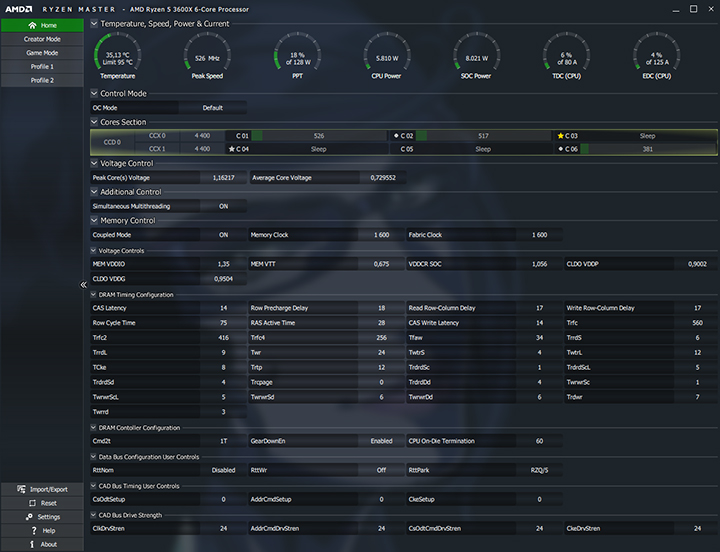Viewport: 720px width, 552px height.
Task: Open Profile 2
Action: tap(42, 80)
